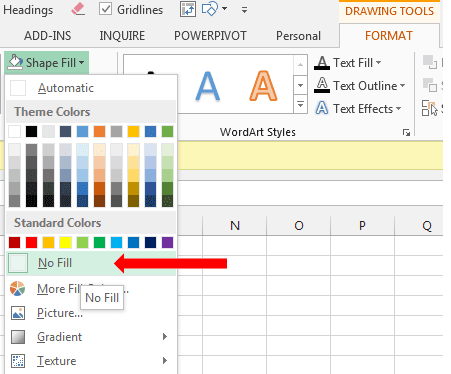Pick purple standard color swatch
The height and width of the screenshot is (374, 451).
point(167,242)
